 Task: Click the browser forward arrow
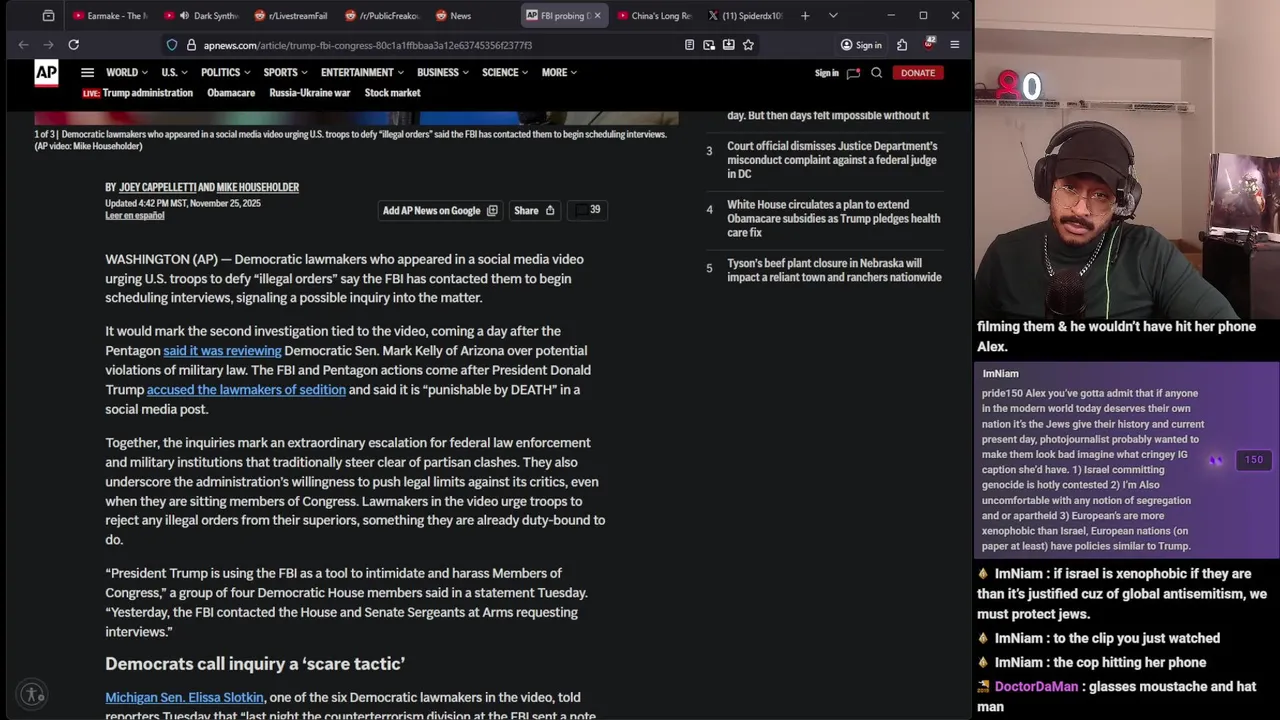click(48, 44)
